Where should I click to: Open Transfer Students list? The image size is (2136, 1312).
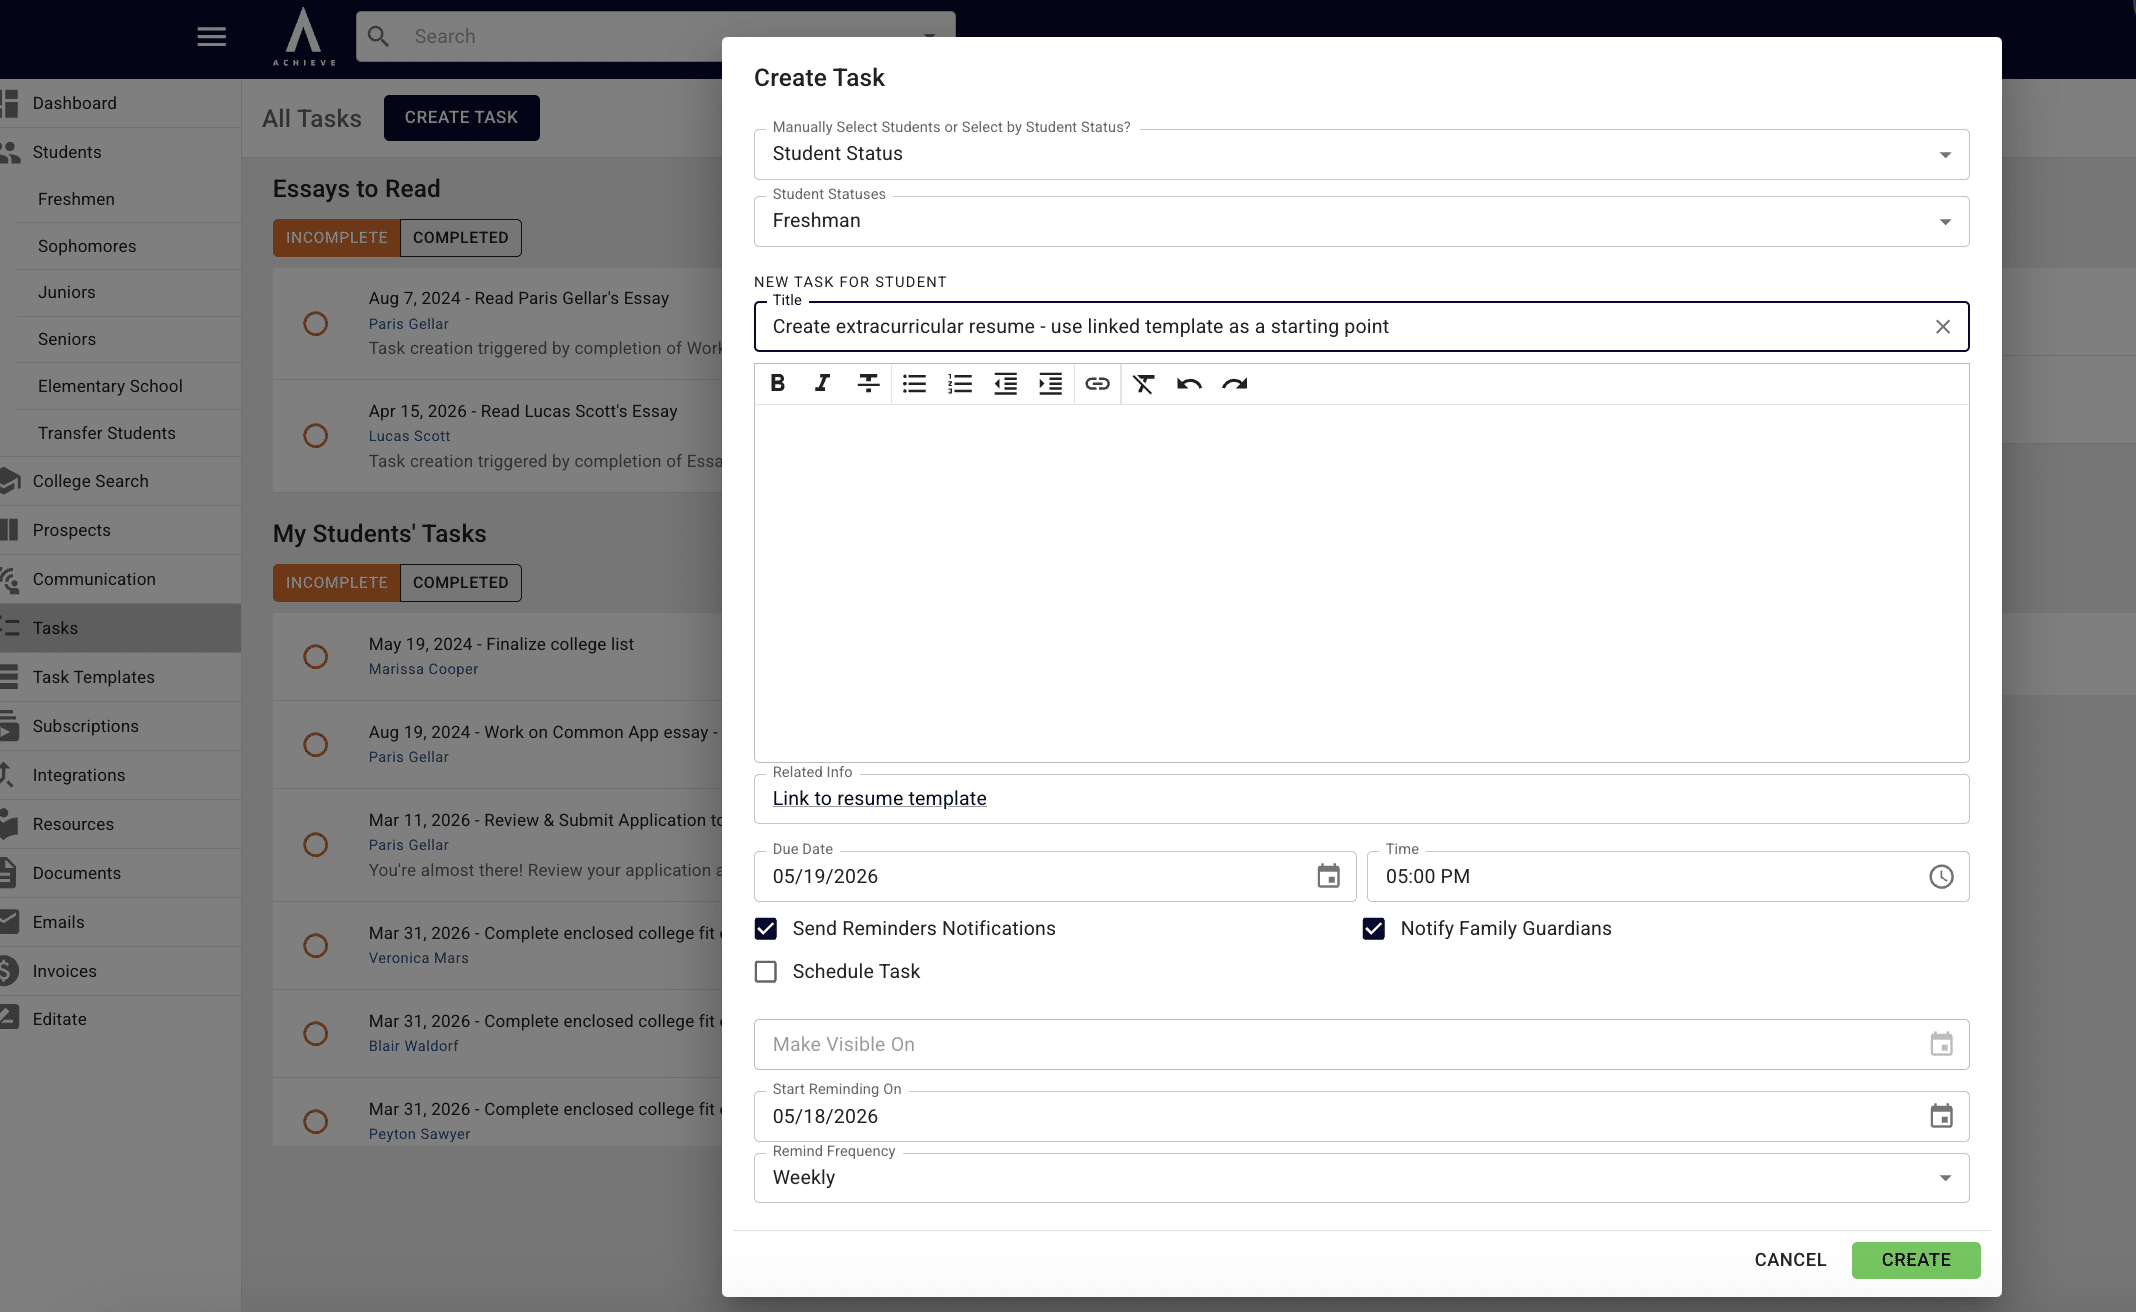[128, 433]
